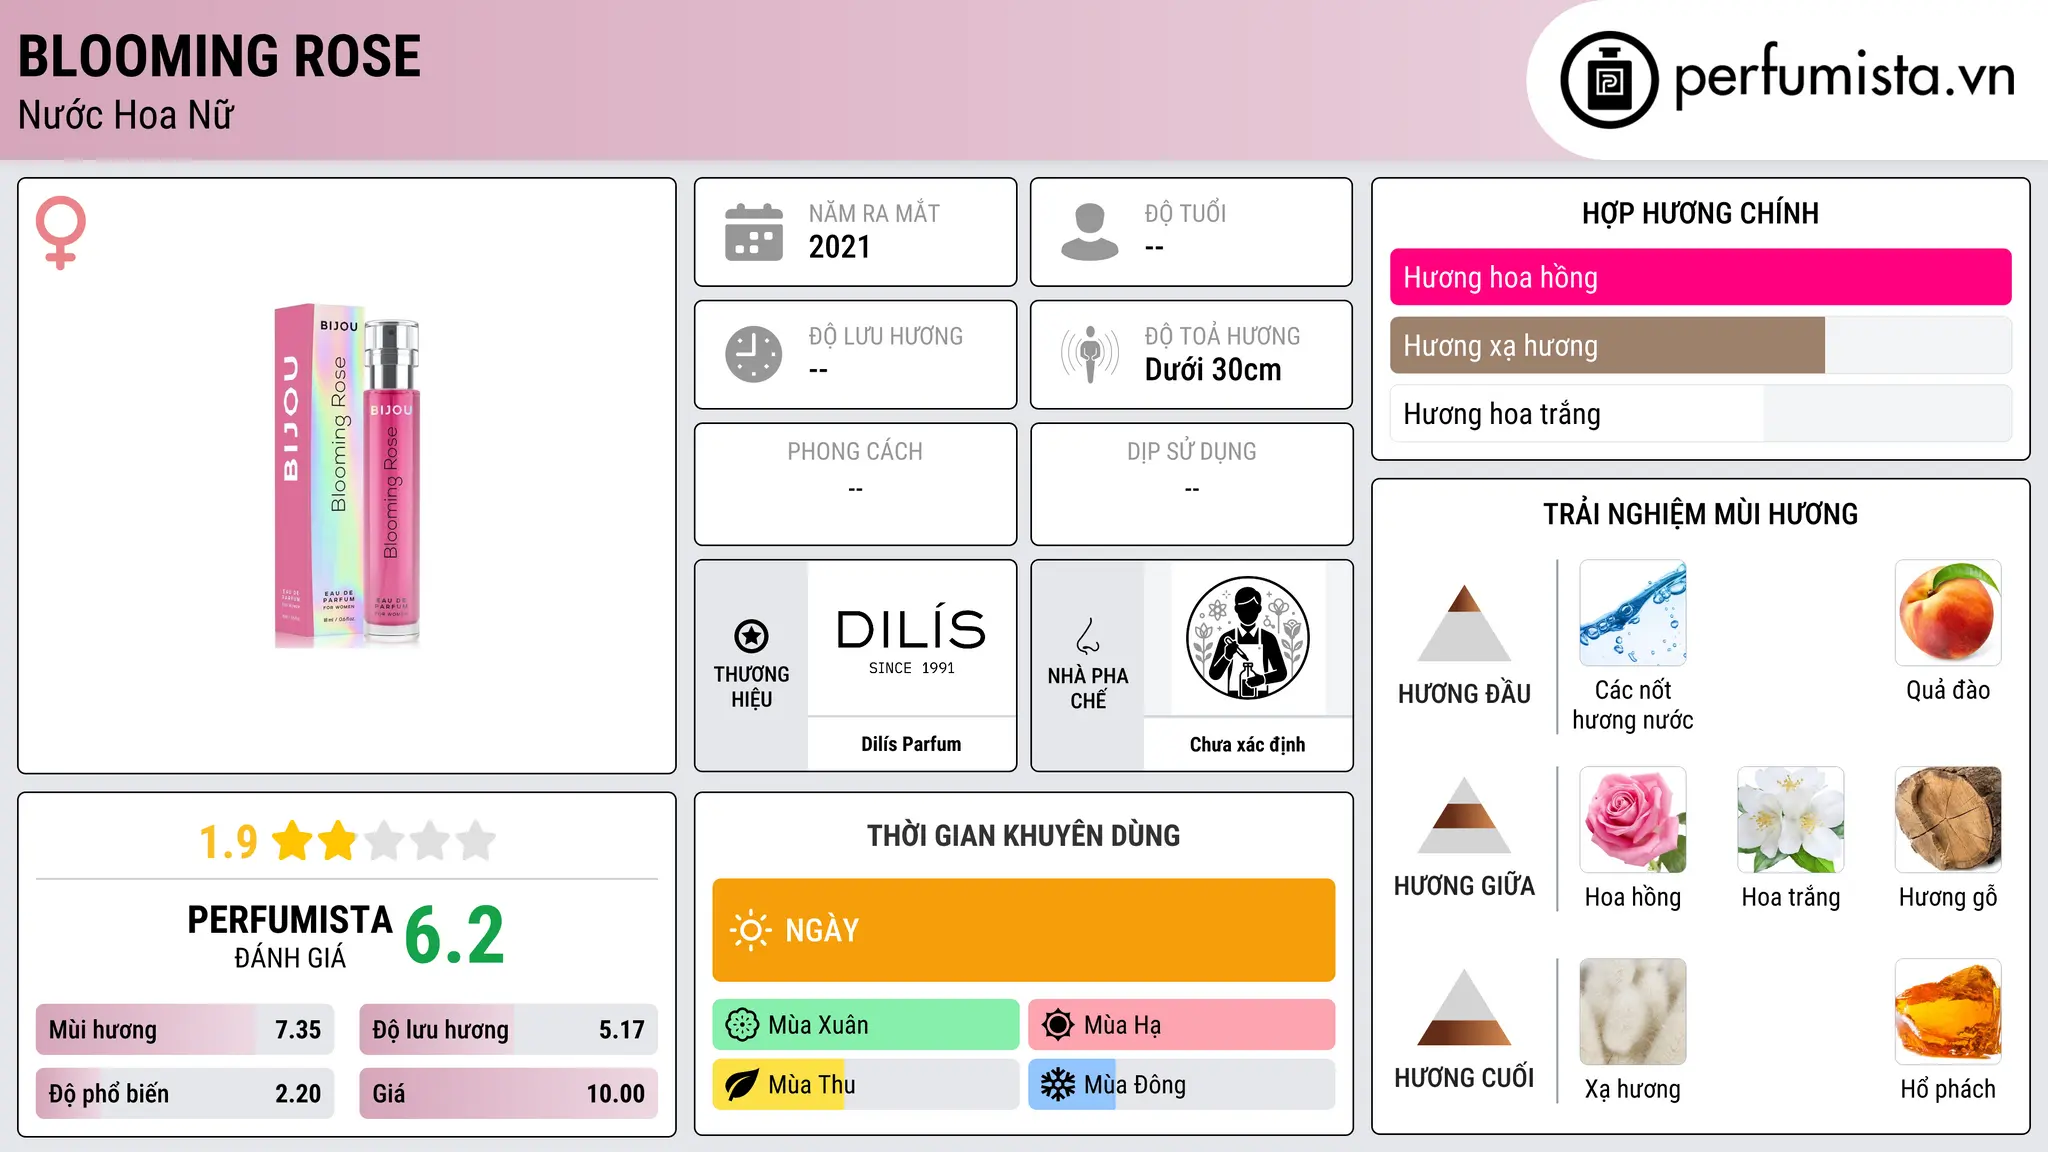Viewport: 2048px width, 1152px height.
Task: Click the launch year value 2021
Action: click(x=839, y=247)
